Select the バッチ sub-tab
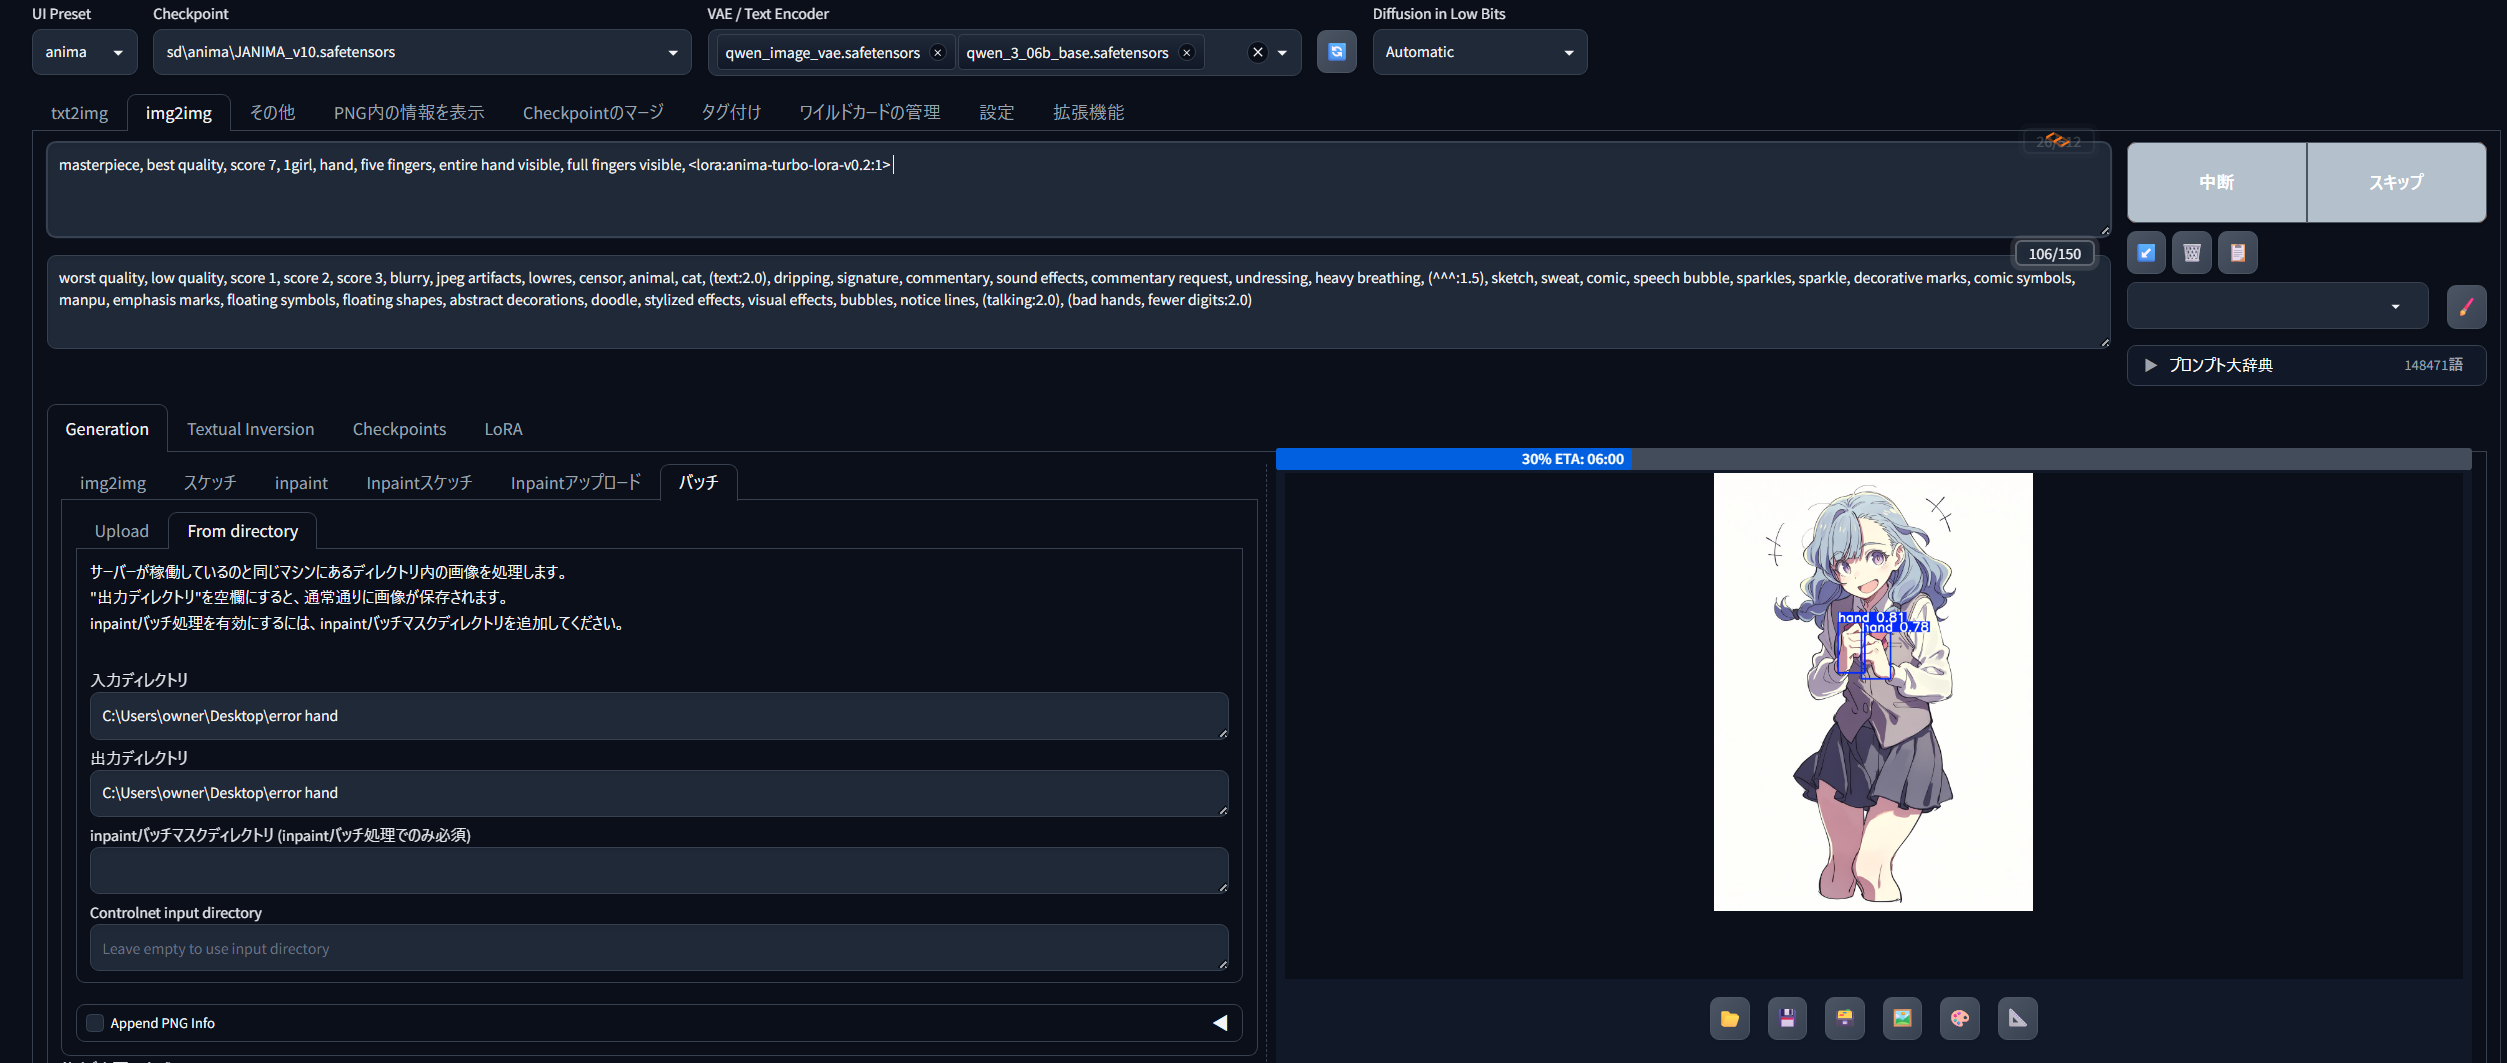This screenshot has width=2507, height=1063. click(x=698, y=482)
